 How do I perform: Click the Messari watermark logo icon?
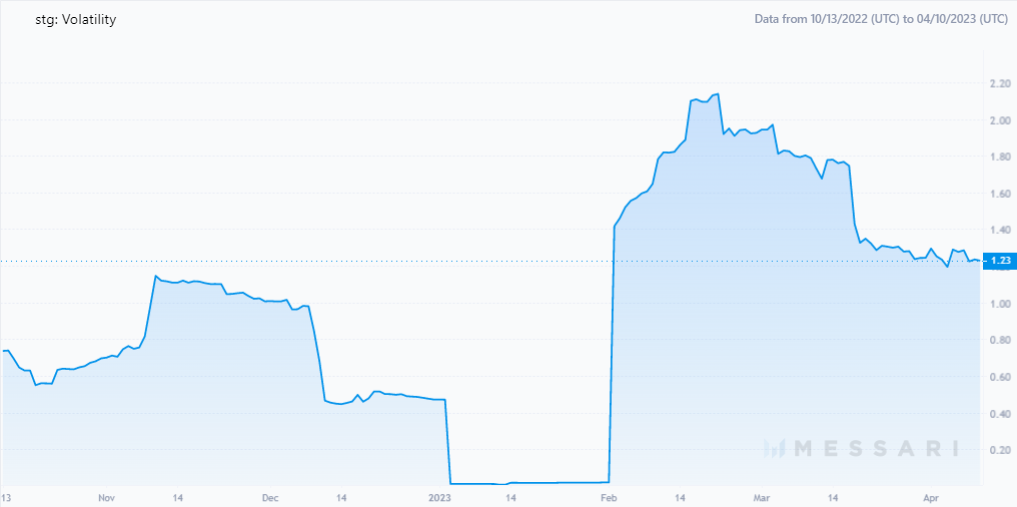[x=775, y=448]
